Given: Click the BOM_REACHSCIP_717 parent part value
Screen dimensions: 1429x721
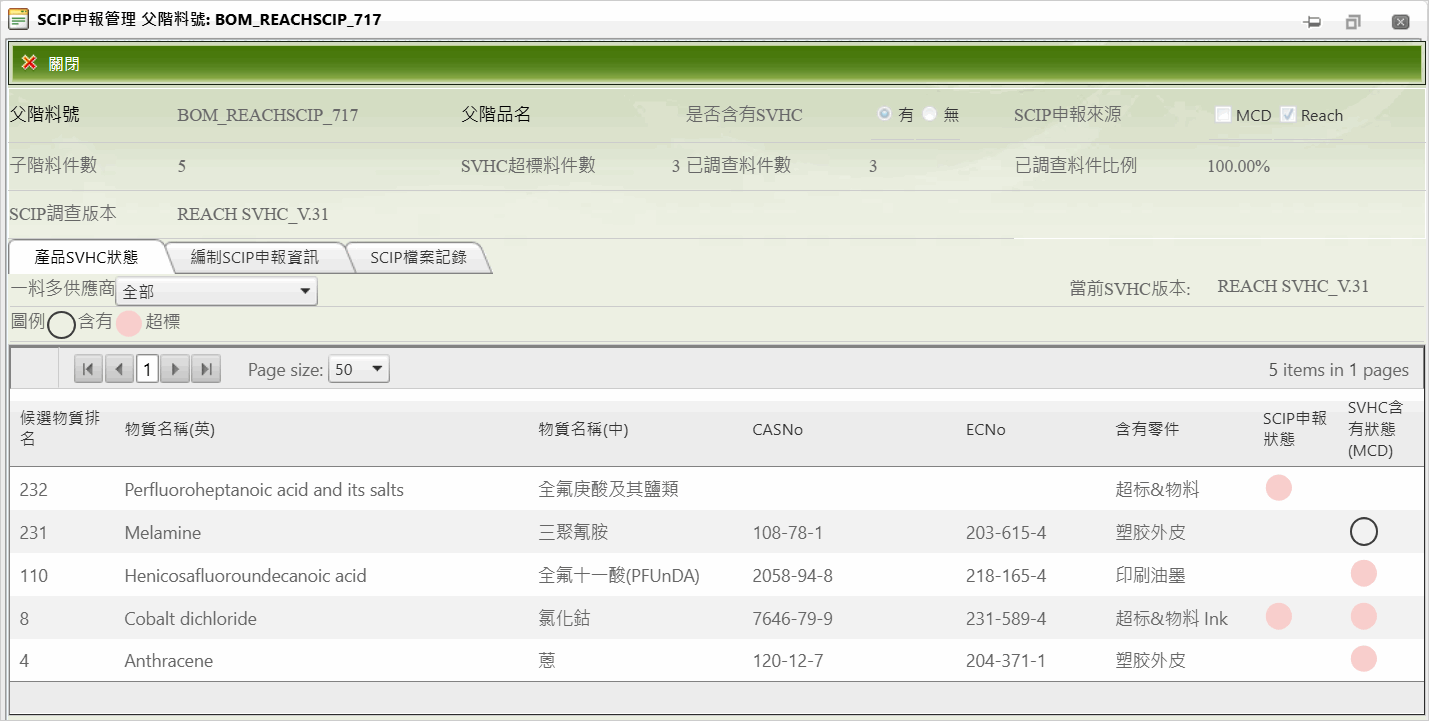Looking at the screenshot, I should tap(267, 115).
